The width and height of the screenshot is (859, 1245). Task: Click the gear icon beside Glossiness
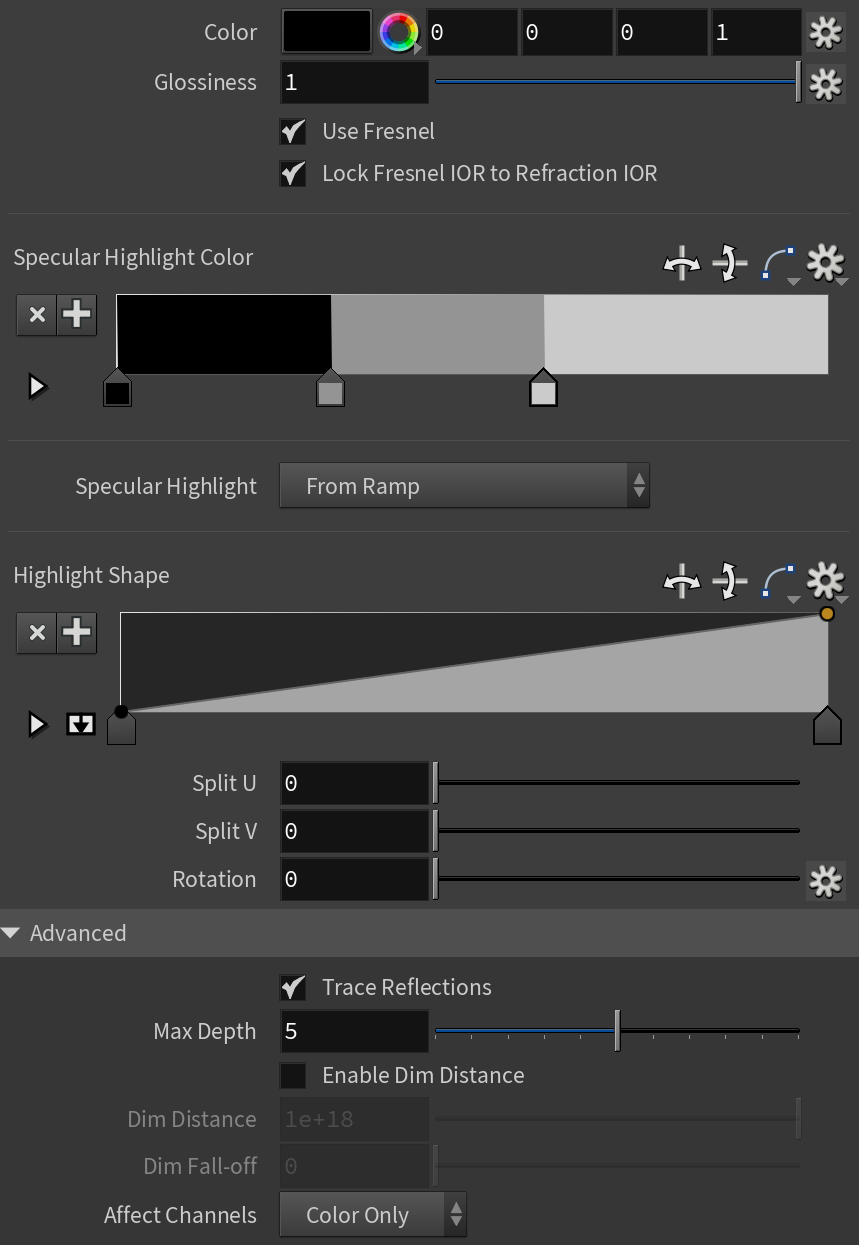tap(825, 83)
